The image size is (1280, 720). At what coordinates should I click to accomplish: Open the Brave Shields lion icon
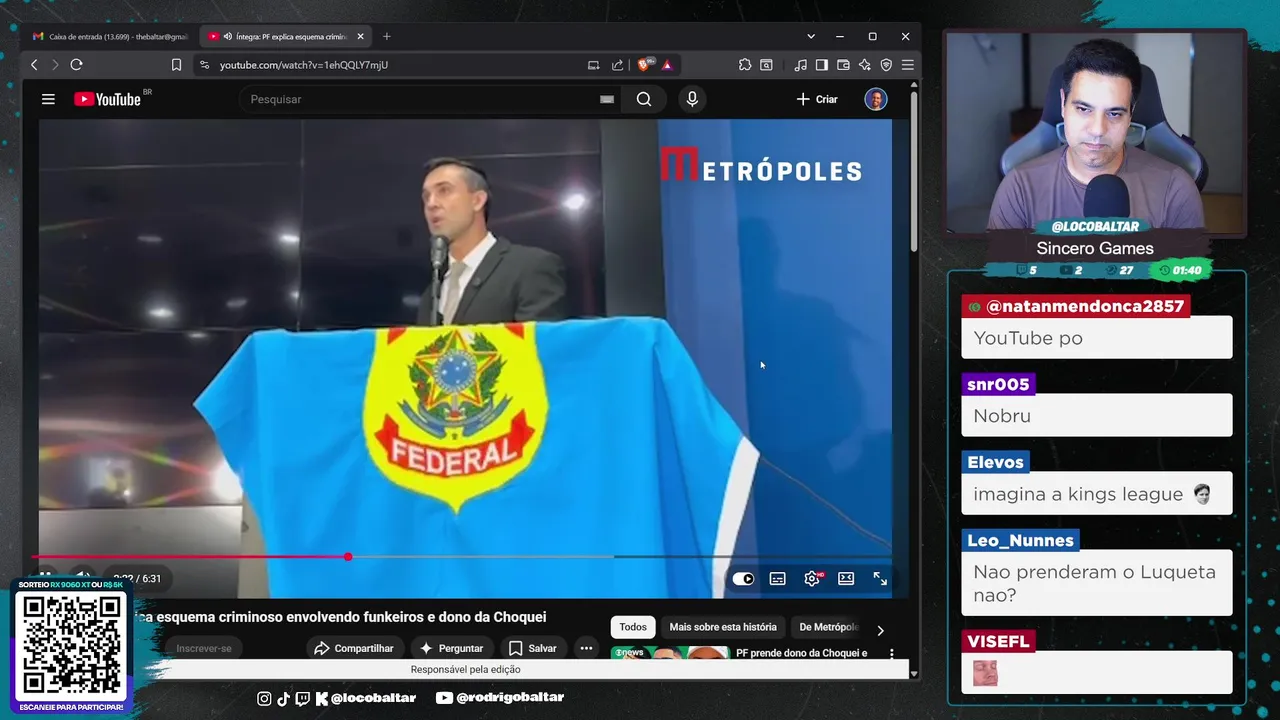pos(645,65)
